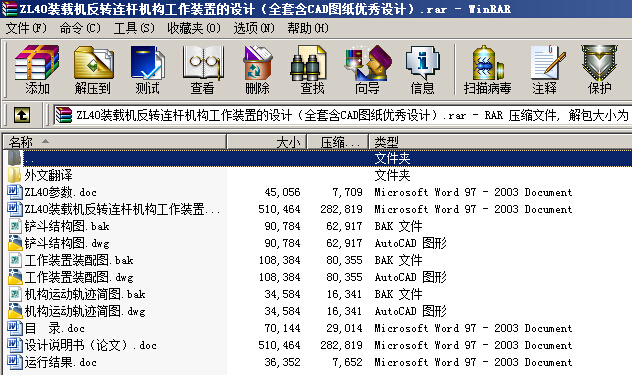Open the 工具(S) menu

[x=134, y=28]
